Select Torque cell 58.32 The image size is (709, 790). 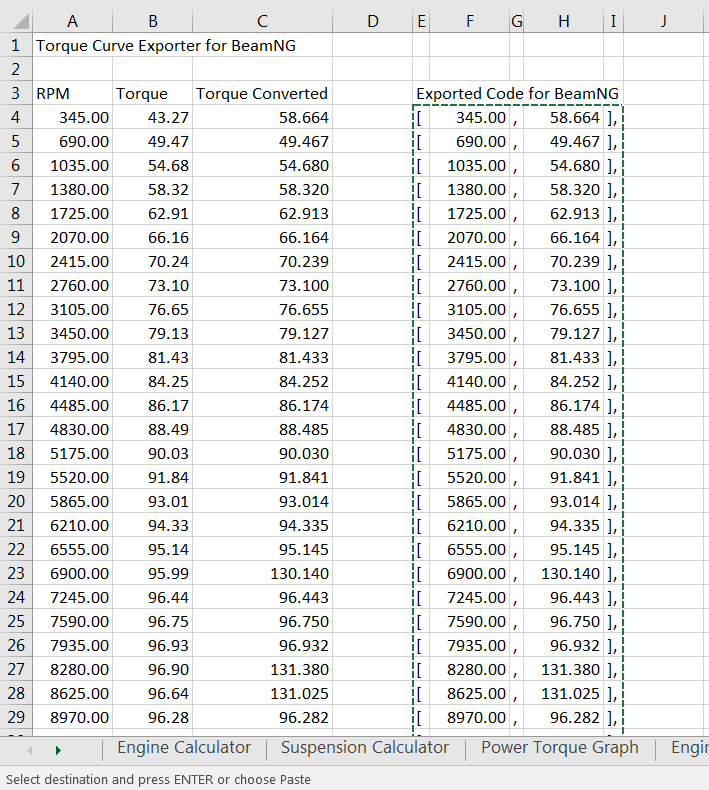[x=153, y=189]
